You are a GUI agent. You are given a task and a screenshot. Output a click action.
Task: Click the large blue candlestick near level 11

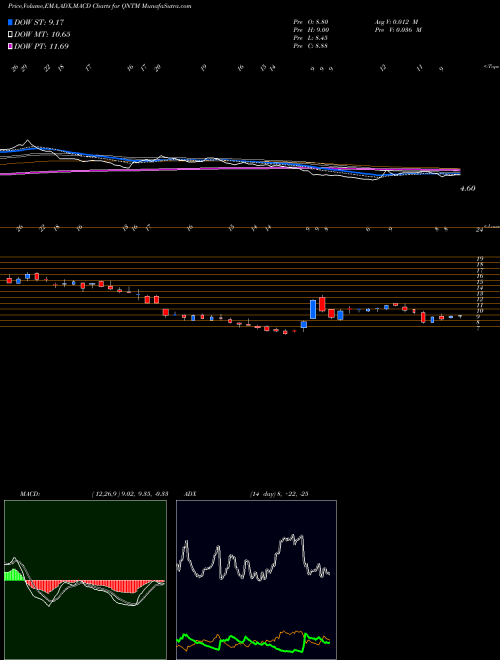(313, 309)
